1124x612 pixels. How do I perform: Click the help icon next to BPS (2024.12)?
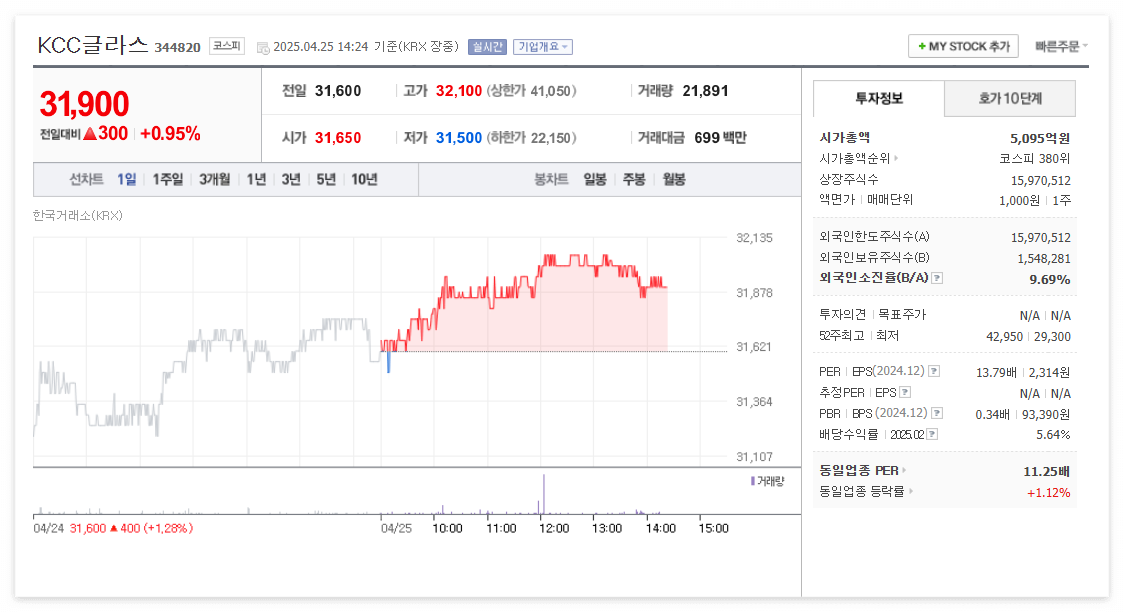936,412
